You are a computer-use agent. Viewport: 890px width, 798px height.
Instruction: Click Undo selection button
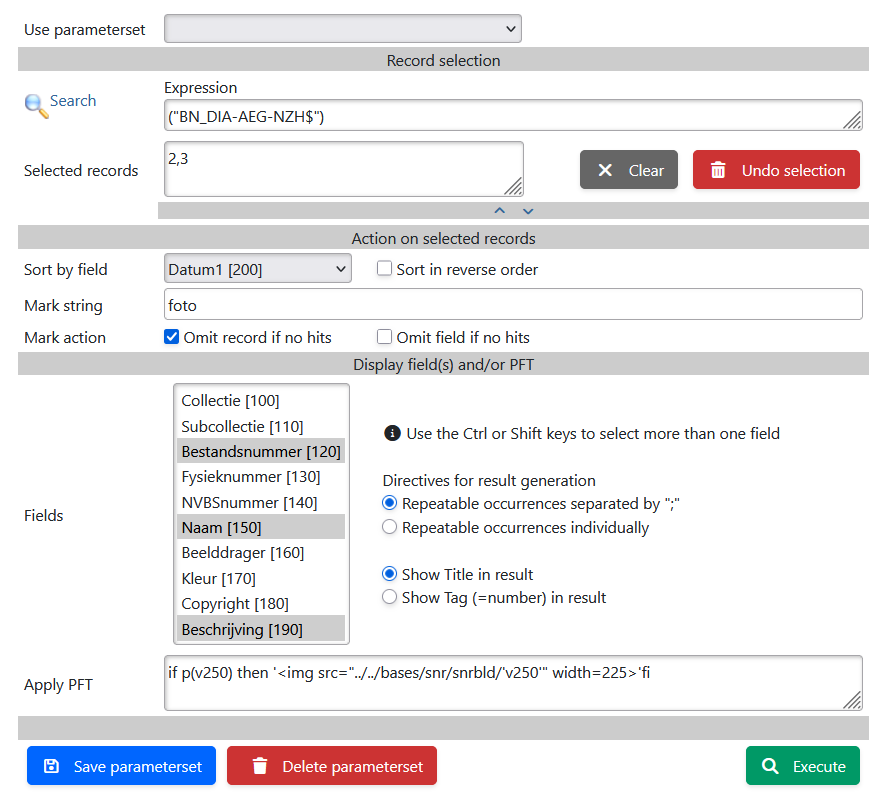coord(776,170)
